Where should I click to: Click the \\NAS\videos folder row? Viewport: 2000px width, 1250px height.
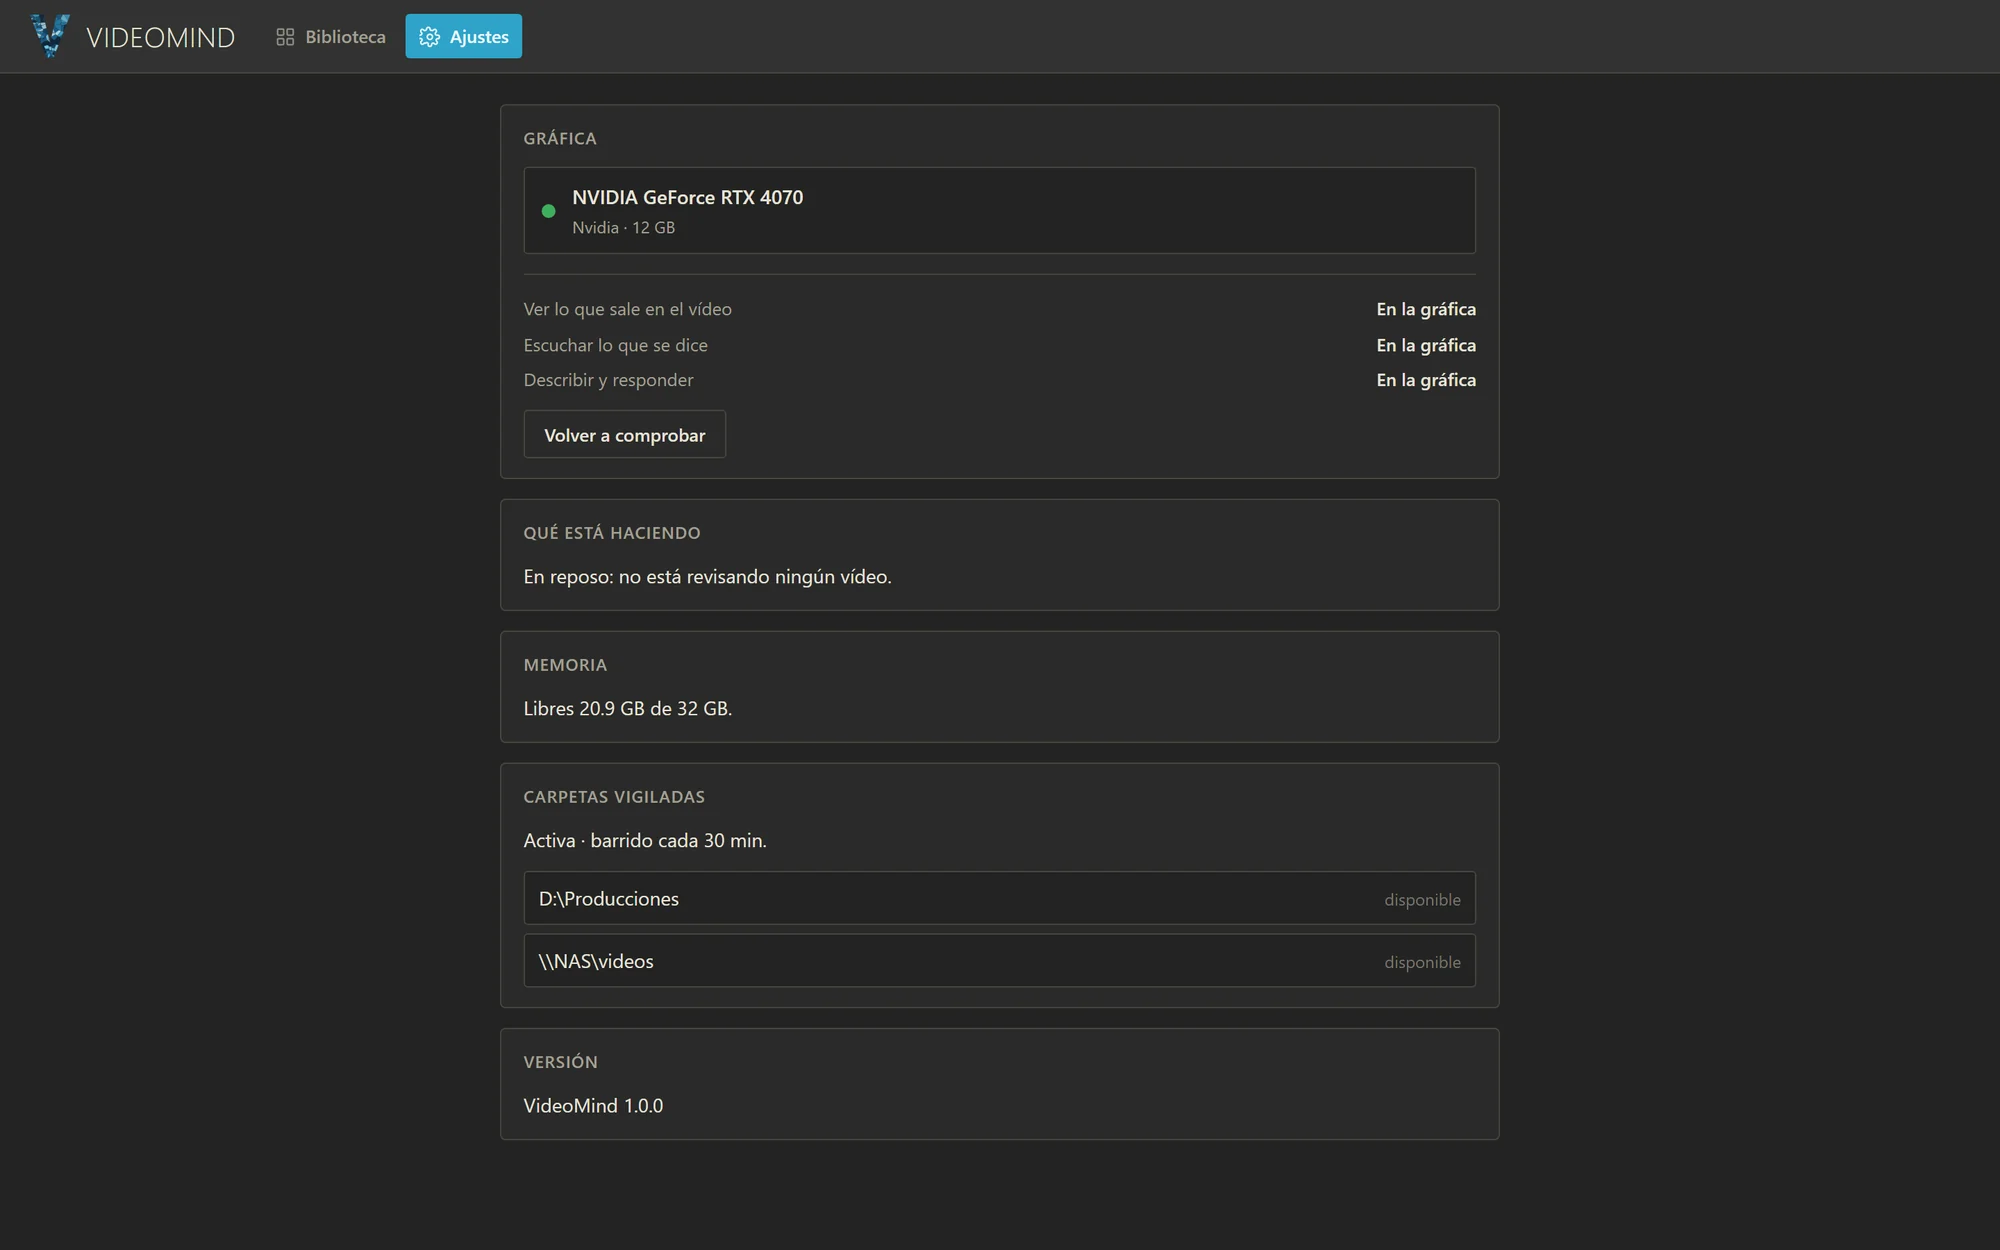pos(999,961)
